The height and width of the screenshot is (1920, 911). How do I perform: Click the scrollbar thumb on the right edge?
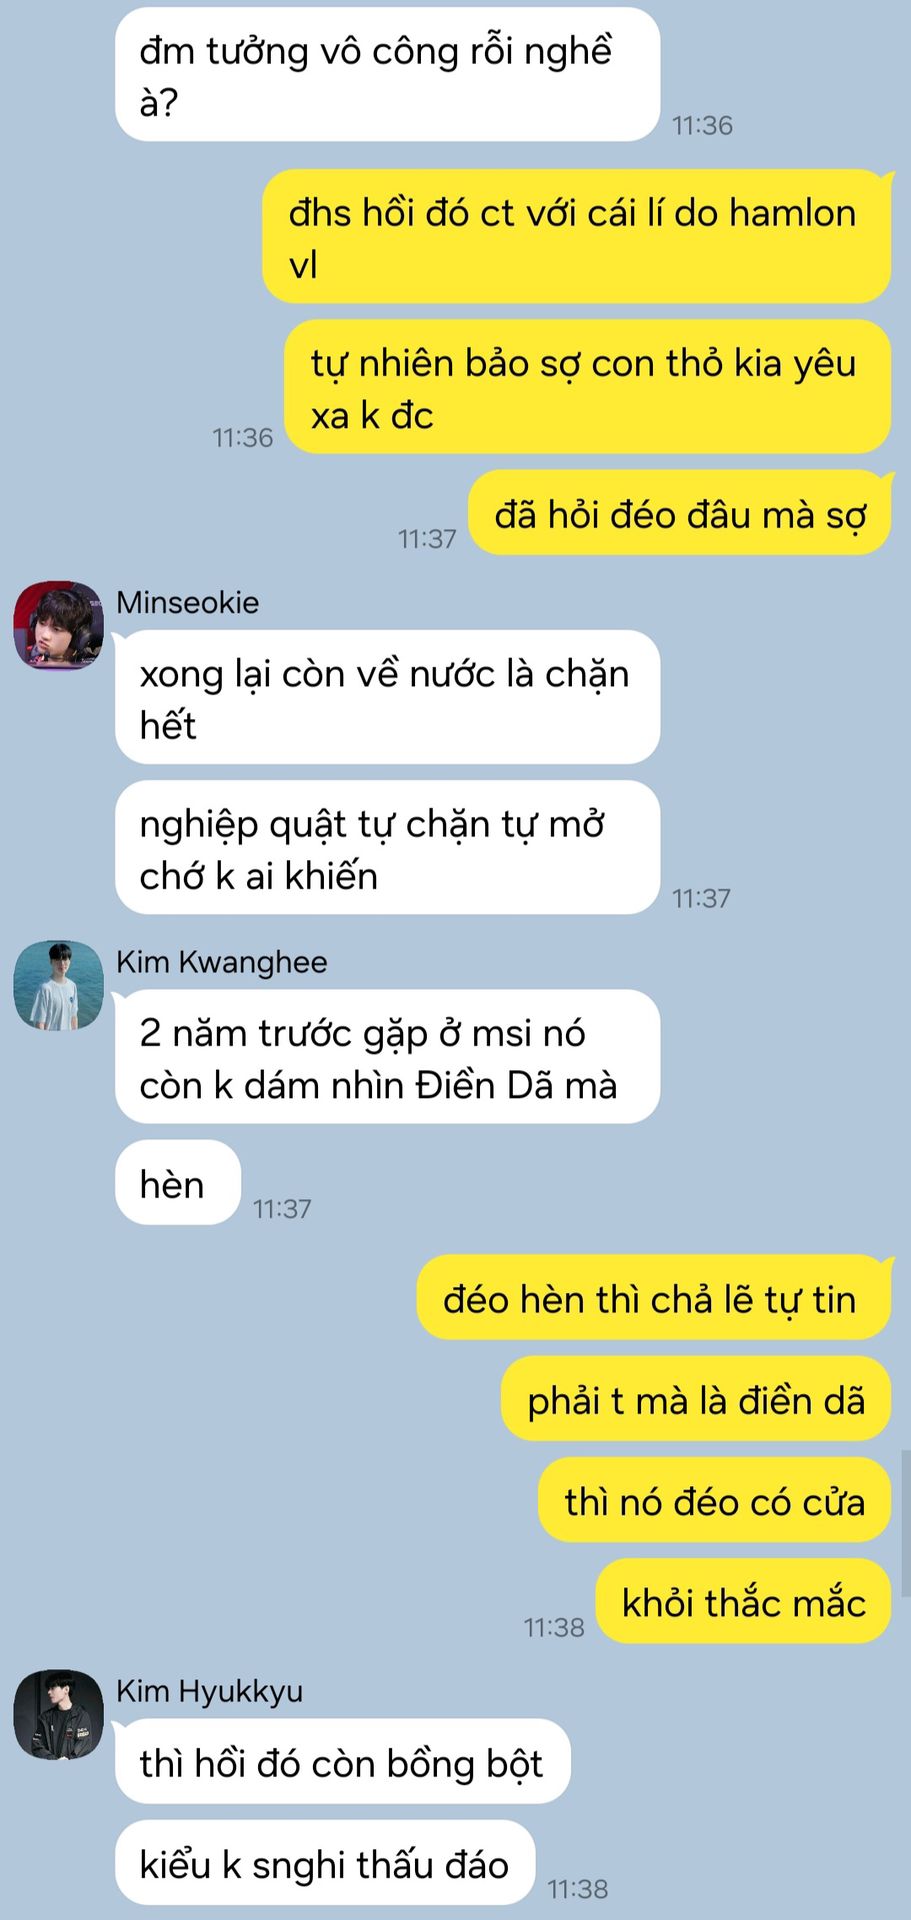tap(905, 1523)
